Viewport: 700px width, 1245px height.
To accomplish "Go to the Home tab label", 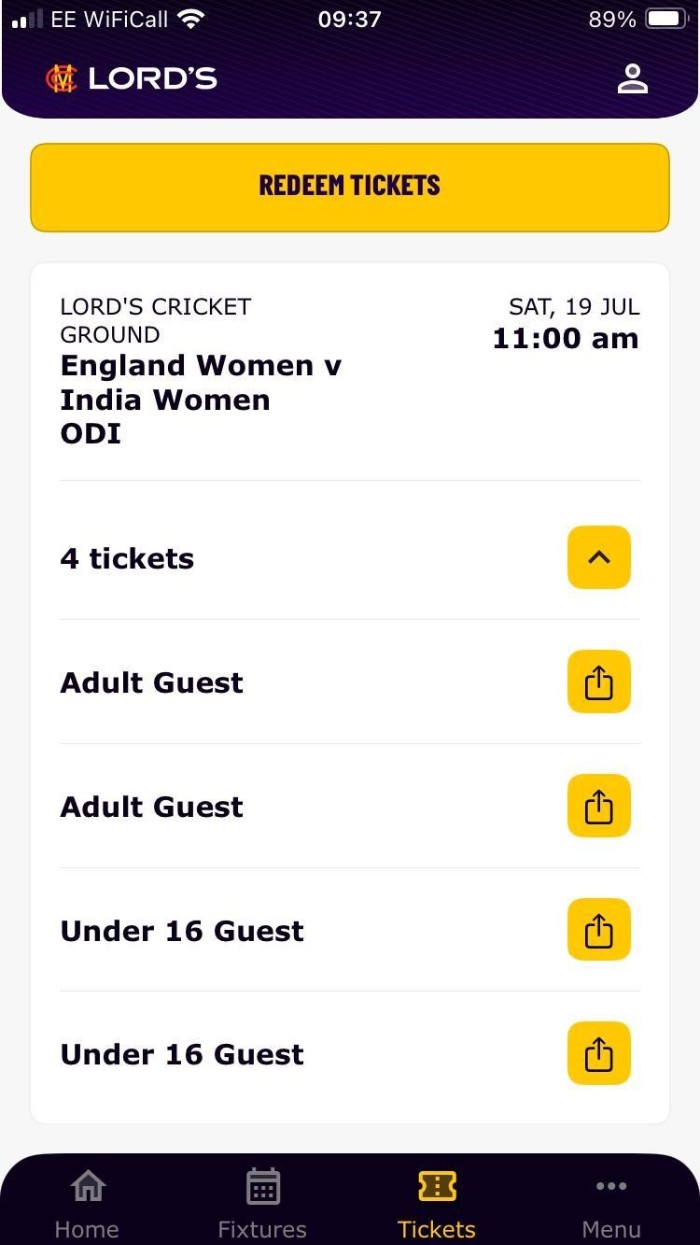I will pyautogui.click(x=87, y=1229).
